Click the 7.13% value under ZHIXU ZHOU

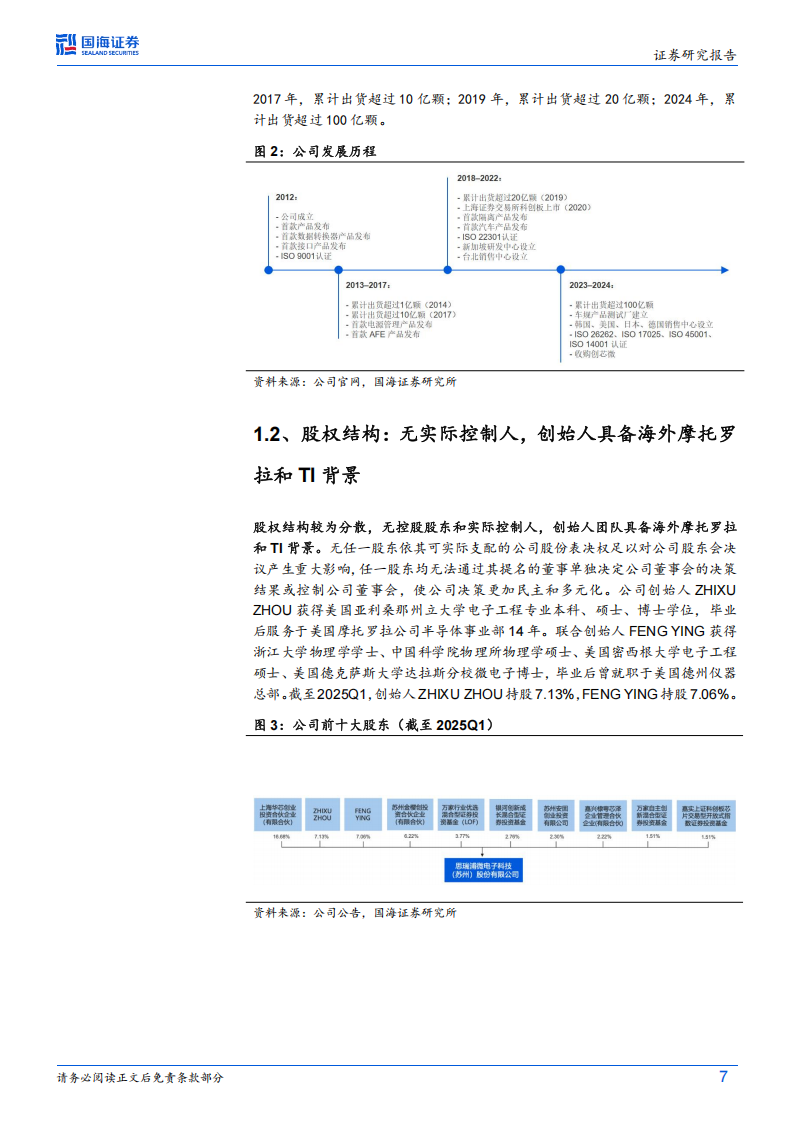click(x=321, y=837)
